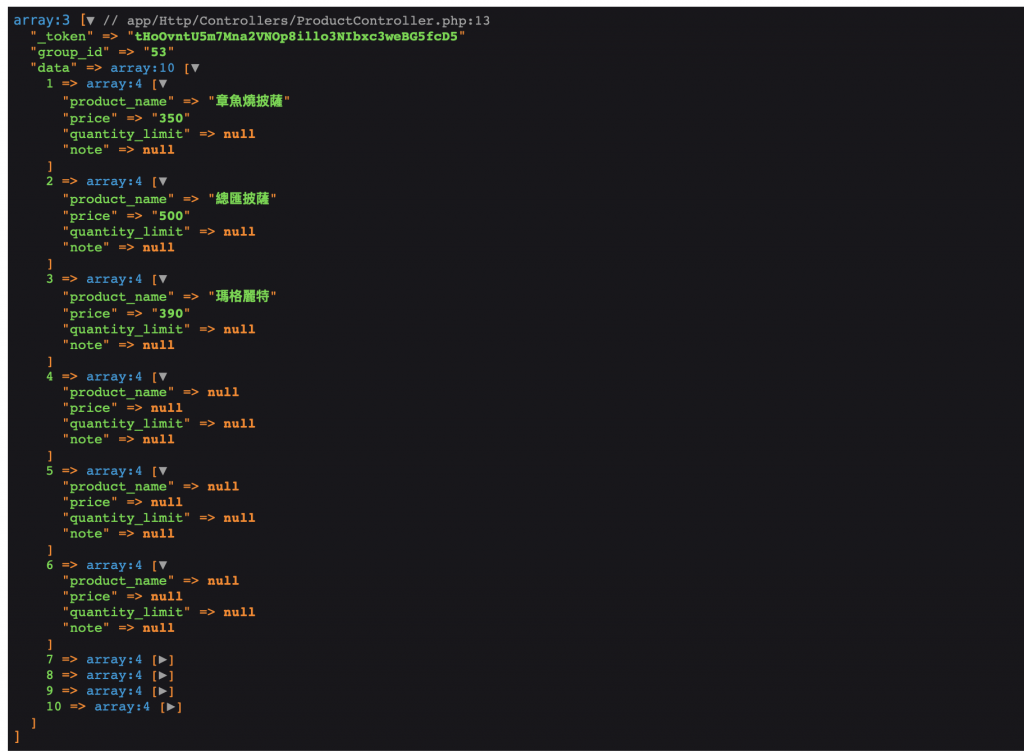Click price value "390"
The image size is (1024, 752).
point(171,314)
